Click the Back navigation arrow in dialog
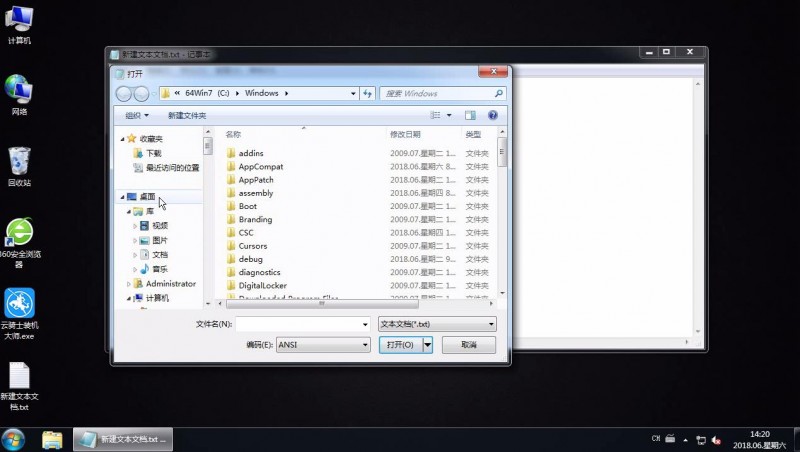This screenshot has height=452, width=800. (x=123, y=93)
